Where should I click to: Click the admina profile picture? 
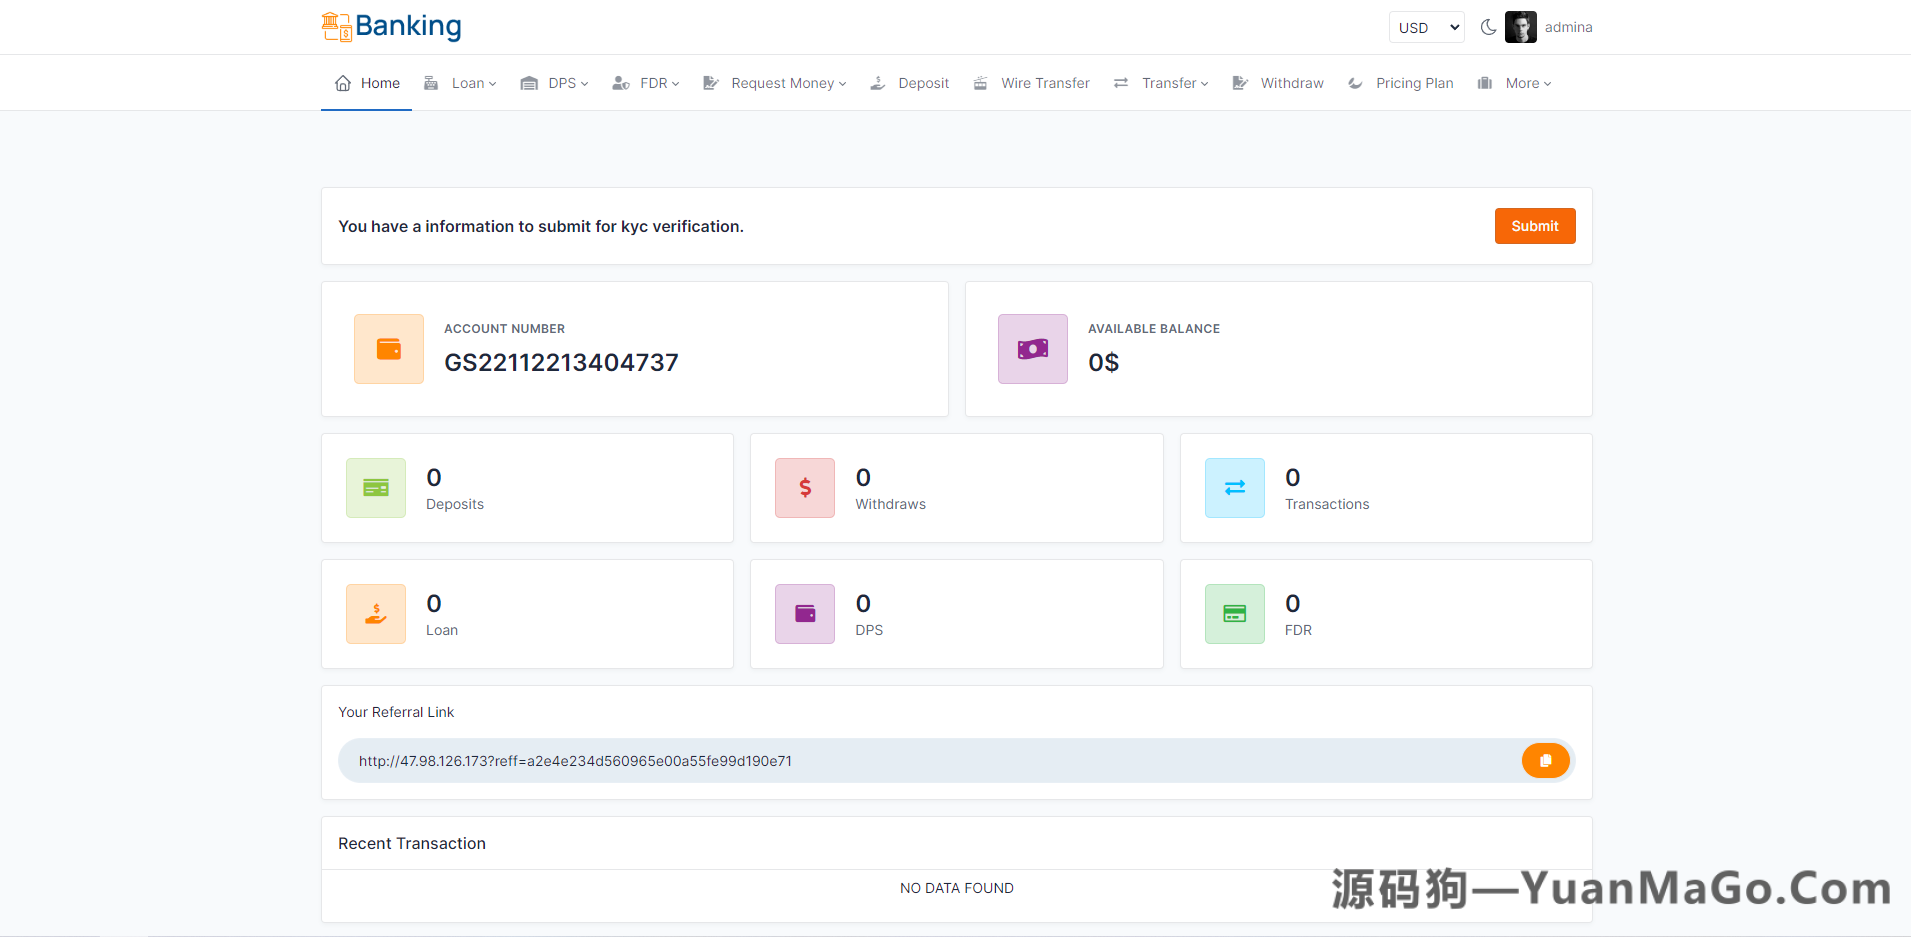pyautogui.click(x=1520, y=27)
